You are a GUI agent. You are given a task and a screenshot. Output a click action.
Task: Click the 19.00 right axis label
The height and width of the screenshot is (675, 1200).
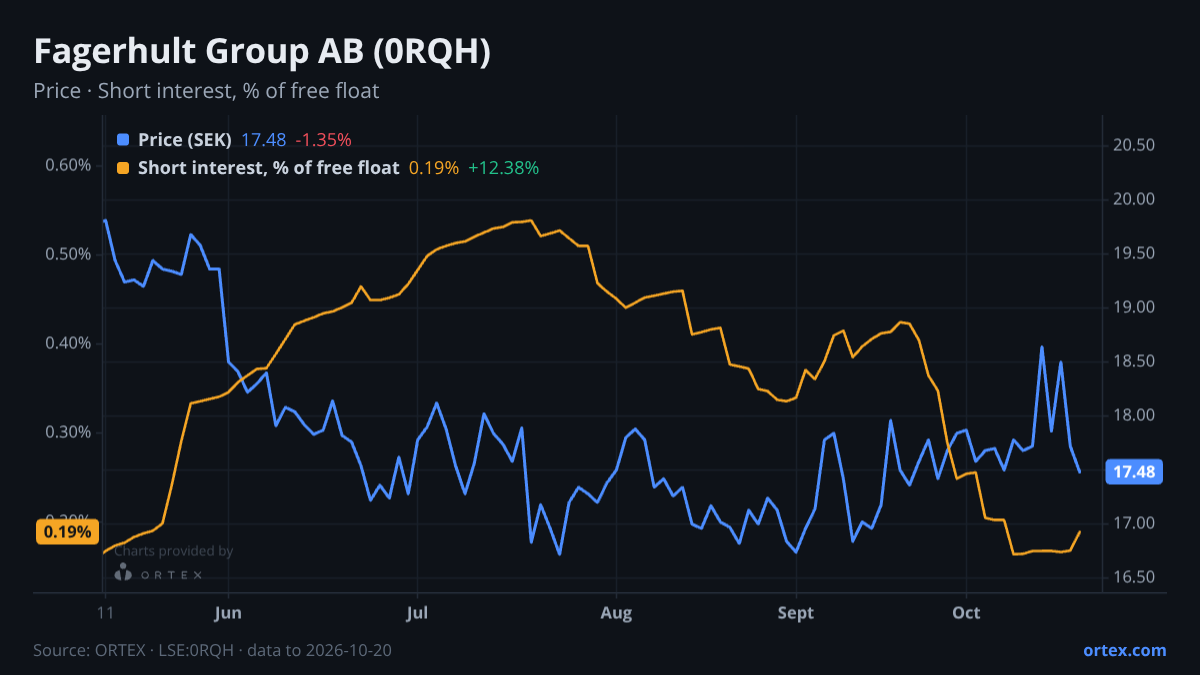[x=1134, y=307]
